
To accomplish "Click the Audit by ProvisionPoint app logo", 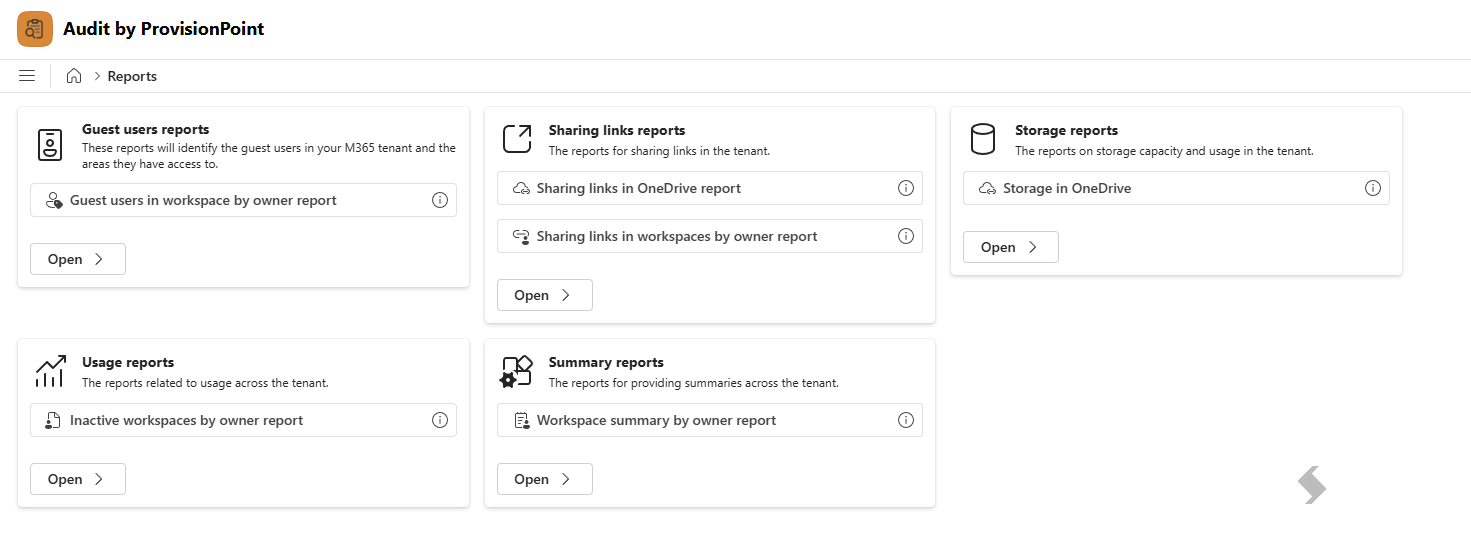I will click(35, 29).
